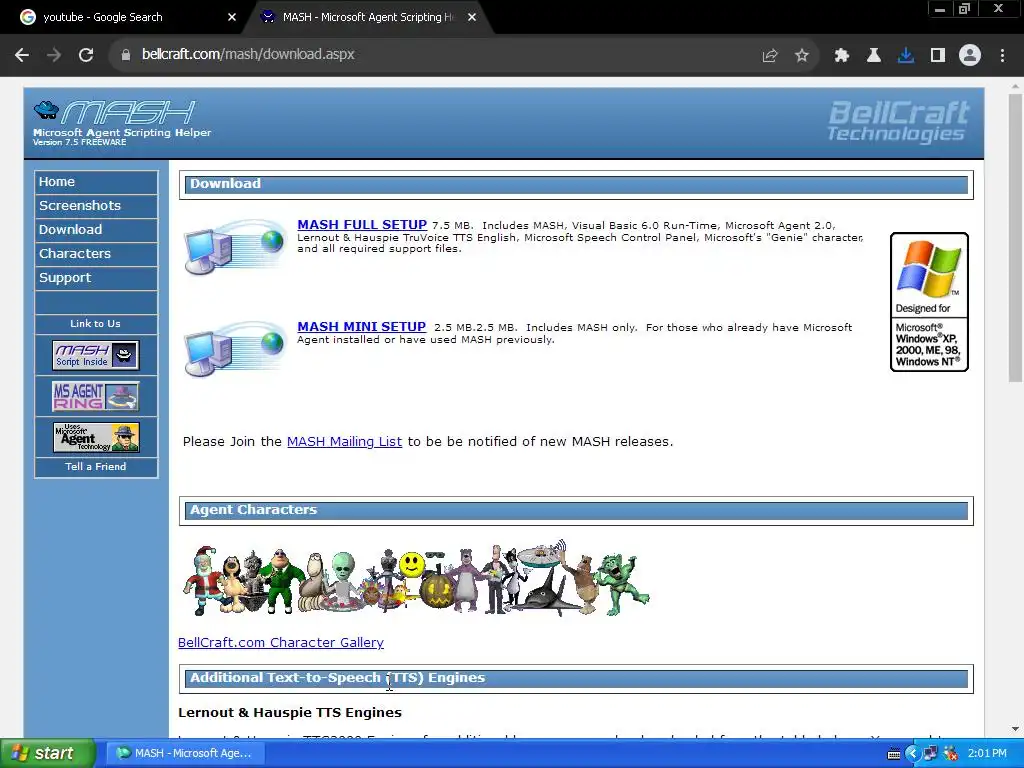The width and height of the screenshot is (1024, 768).
Task: Open the share page icon in address bar
Action: pos(770,56)
